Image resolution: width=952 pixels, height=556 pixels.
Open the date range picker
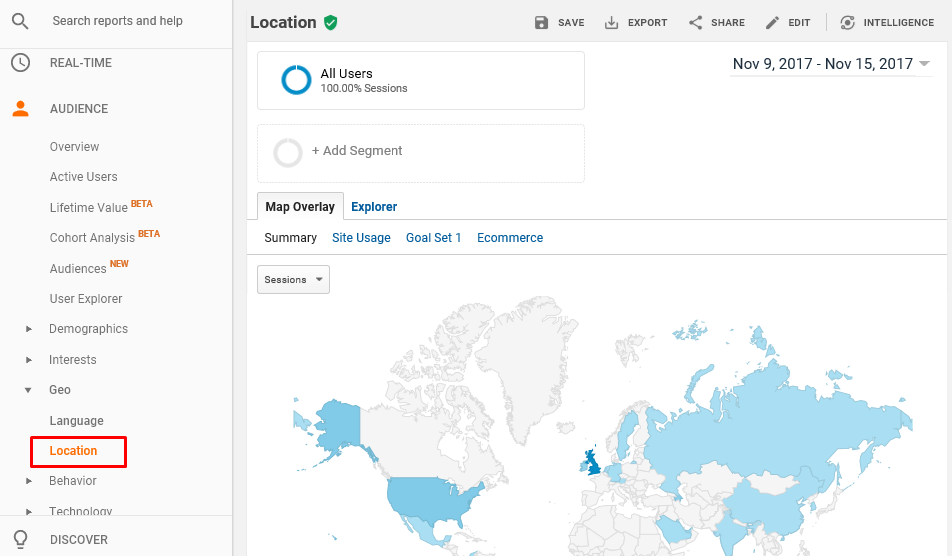[x=830, y=64]
